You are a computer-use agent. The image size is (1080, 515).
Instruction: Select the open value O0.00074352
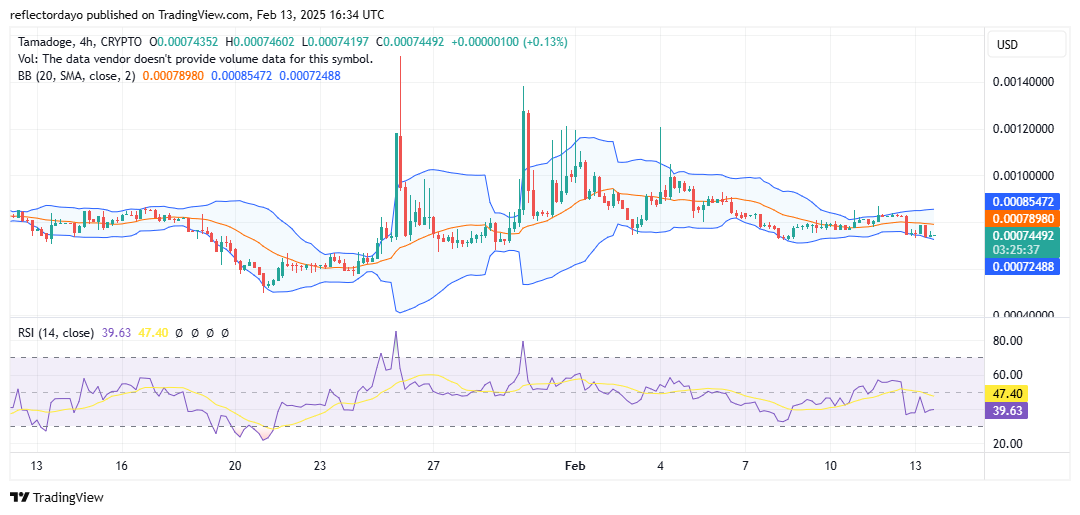tap(183, 42)
